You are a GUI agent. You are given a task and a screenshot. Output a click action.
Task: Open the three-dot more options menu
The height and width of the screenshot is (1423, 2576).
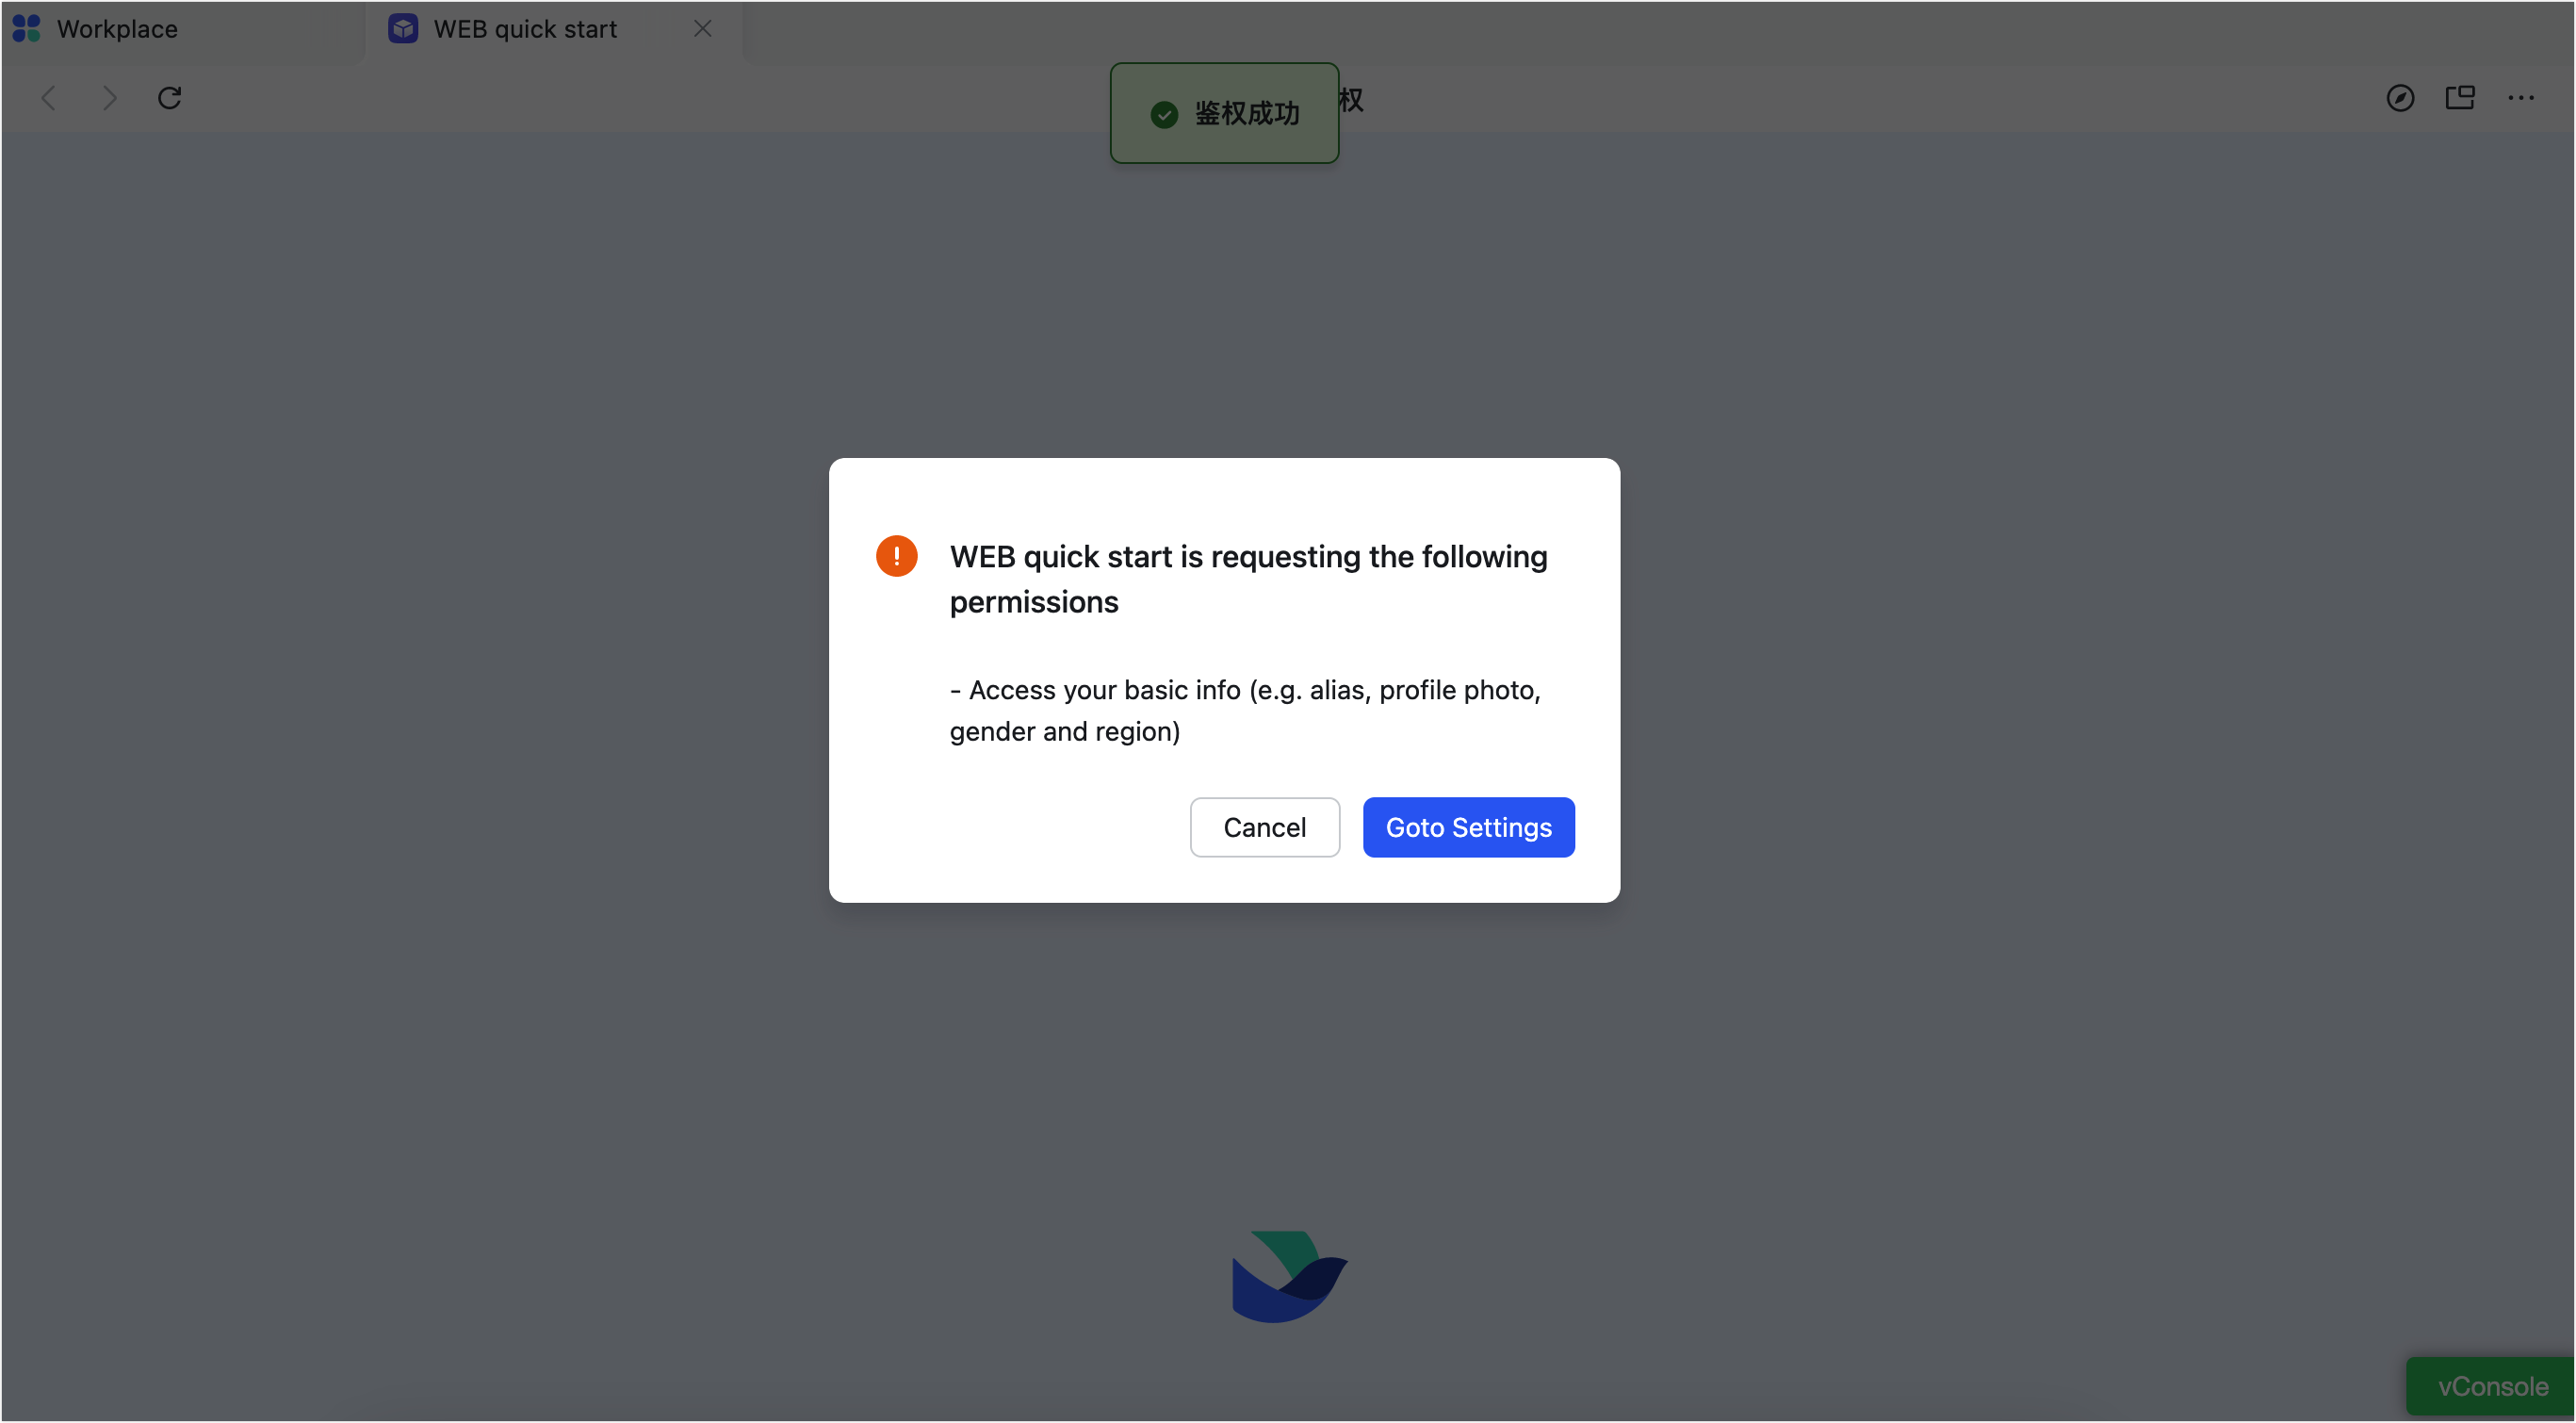(2520, 98)
